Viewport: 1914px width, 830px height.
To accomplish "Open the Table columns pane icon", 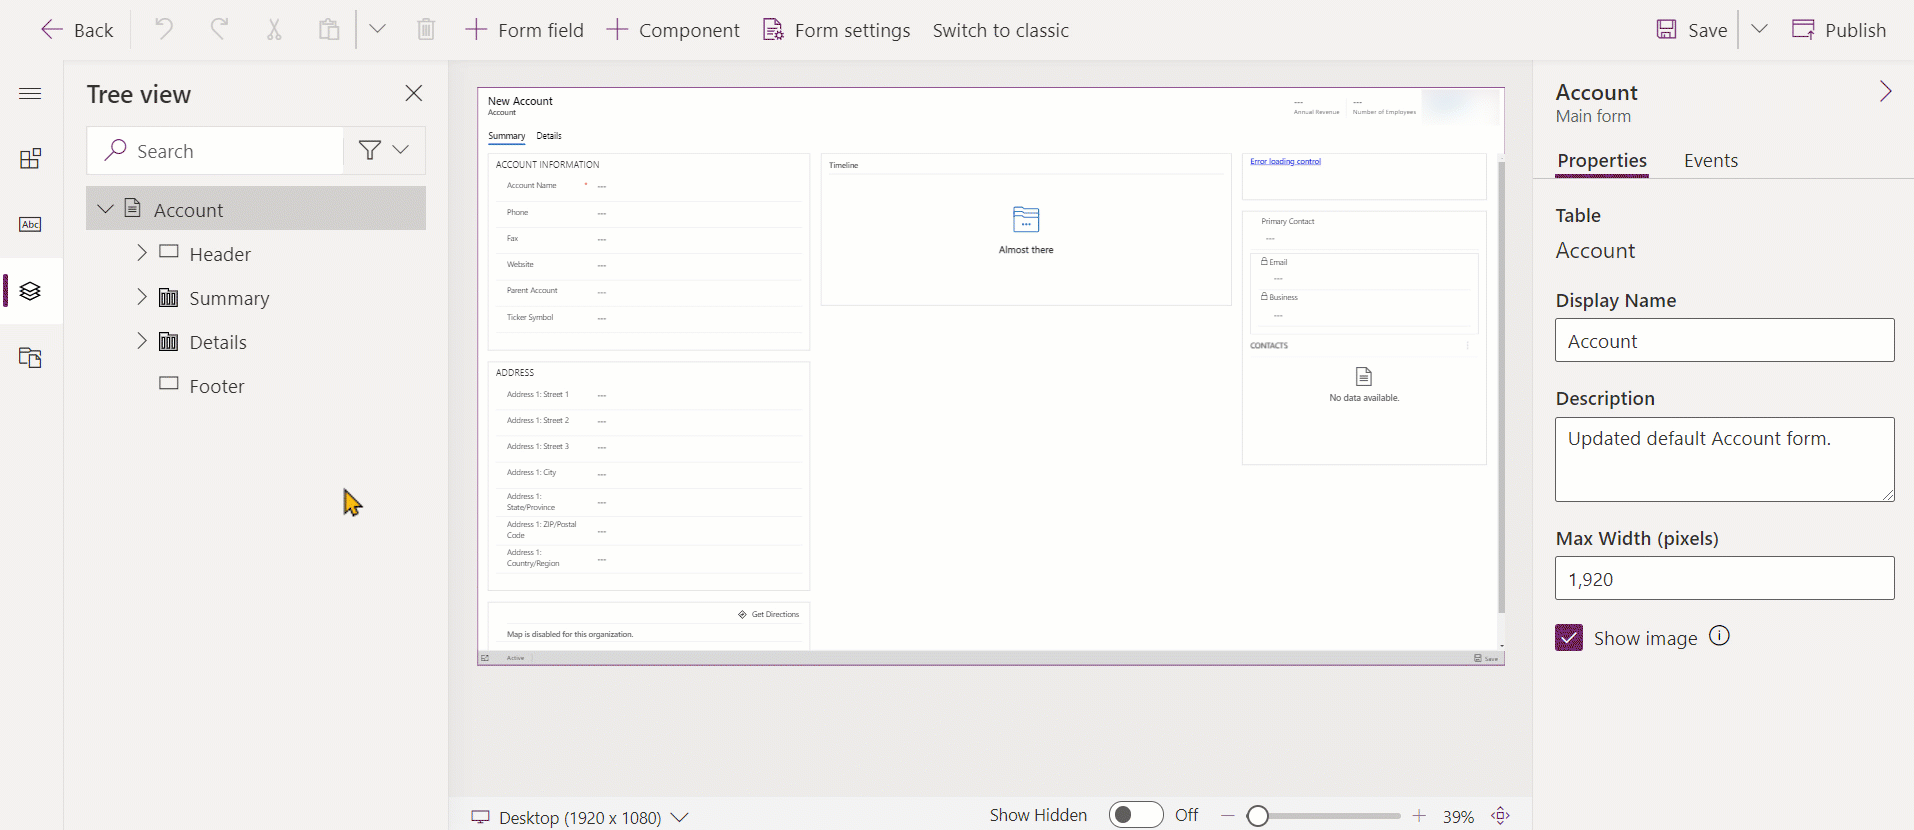I will click(x=31, y=224).
